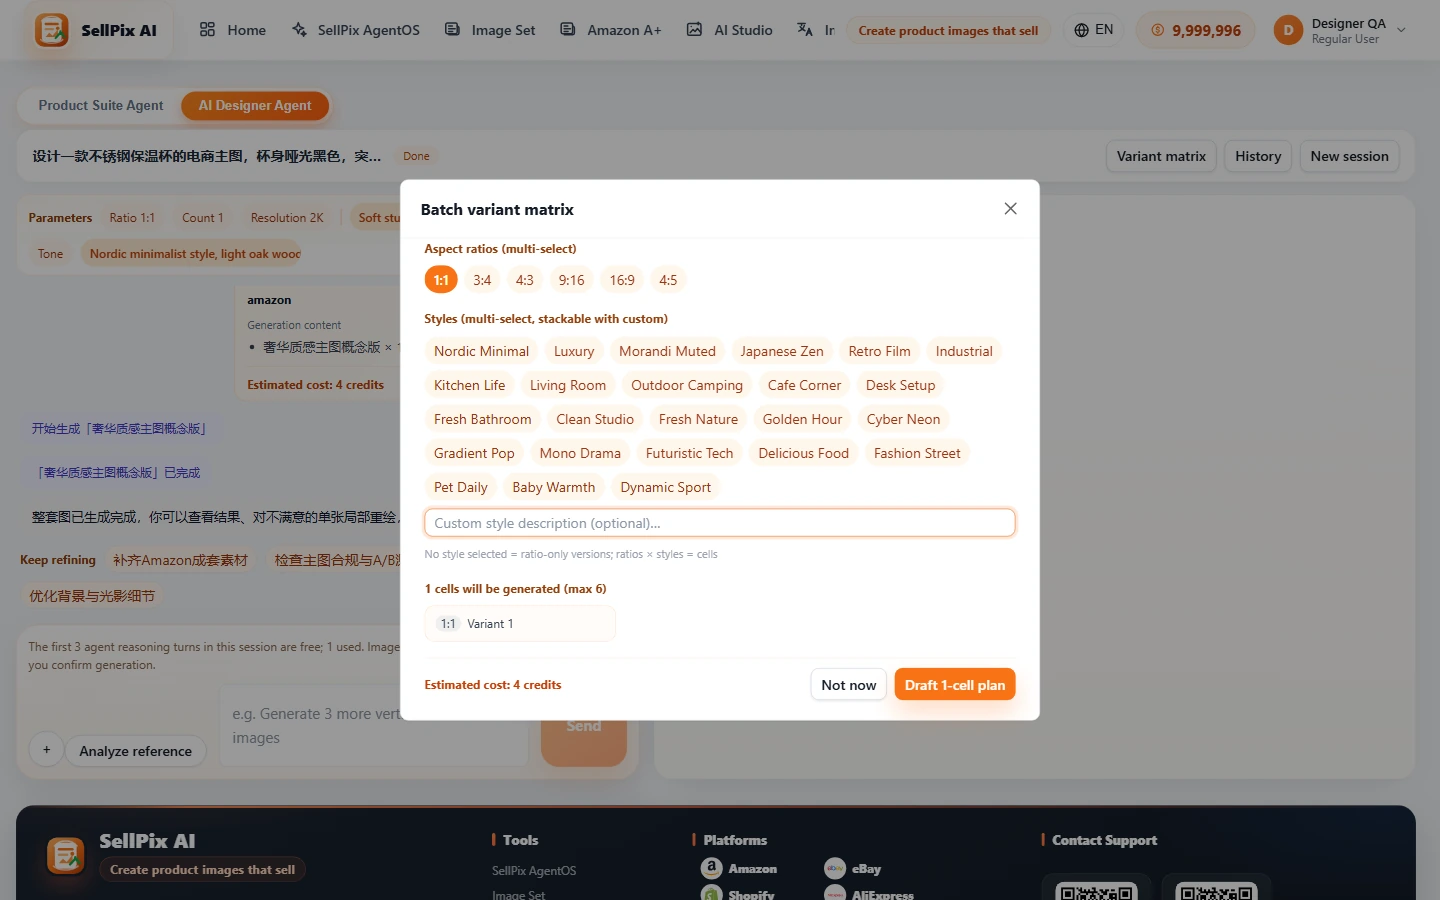The image size is (1440, 900).
Task: Click the AI Studio image icon
Action: (694, 30)
